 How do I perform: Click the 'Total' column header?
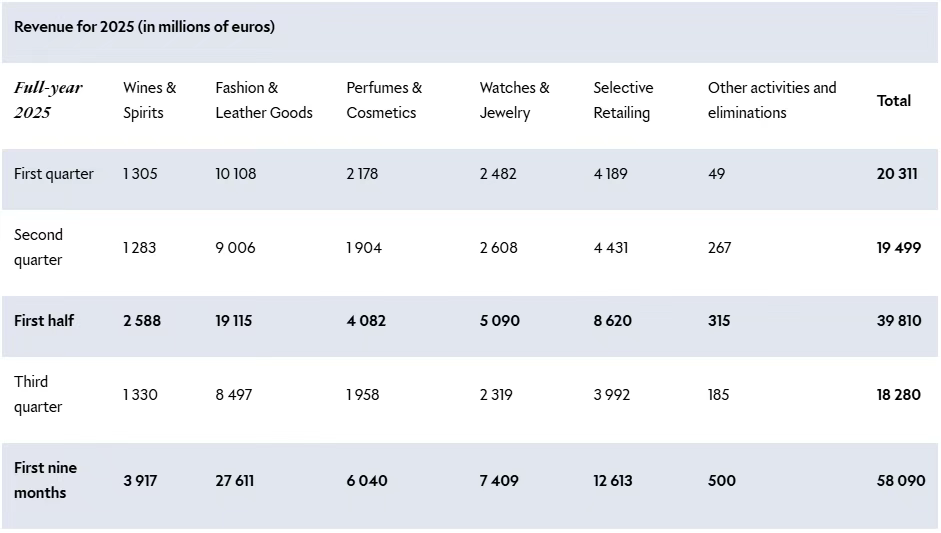[893, 101]
